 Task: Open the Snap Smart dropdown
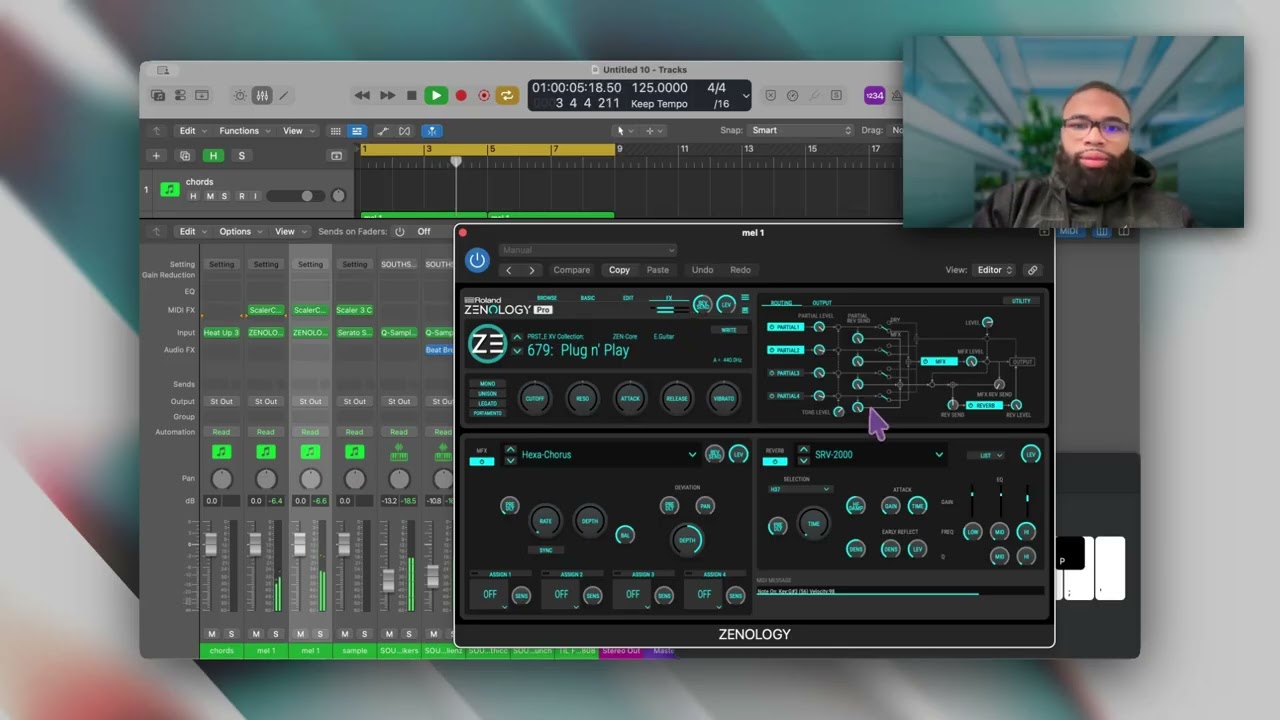point(802,130)
